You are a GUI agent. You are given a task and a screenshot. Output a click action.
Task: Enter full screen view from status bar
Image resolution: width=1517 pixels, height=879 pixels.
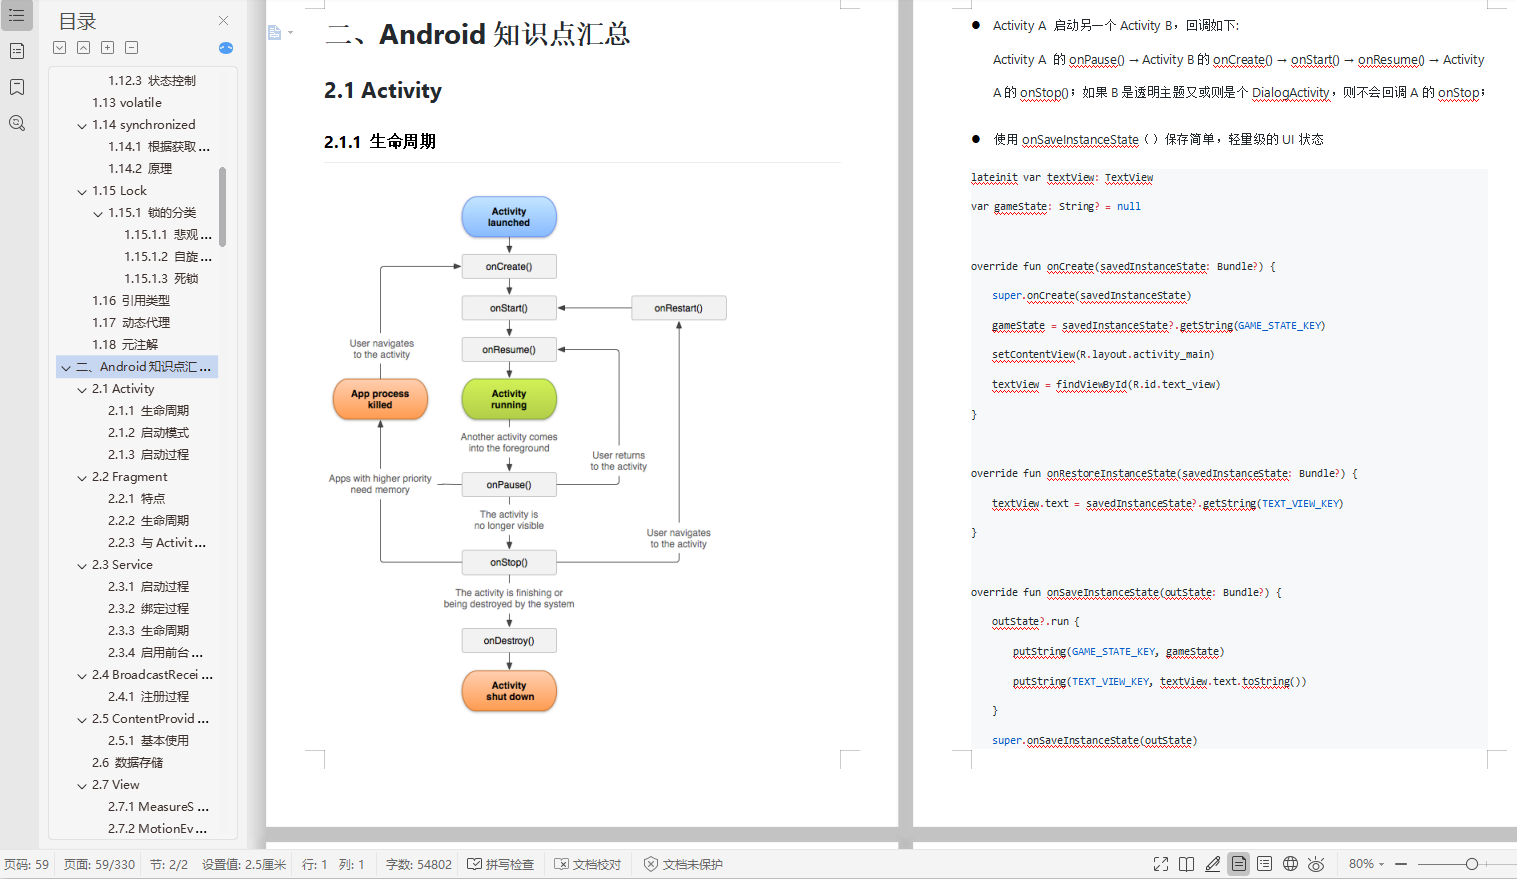[x=1161, y=864]
